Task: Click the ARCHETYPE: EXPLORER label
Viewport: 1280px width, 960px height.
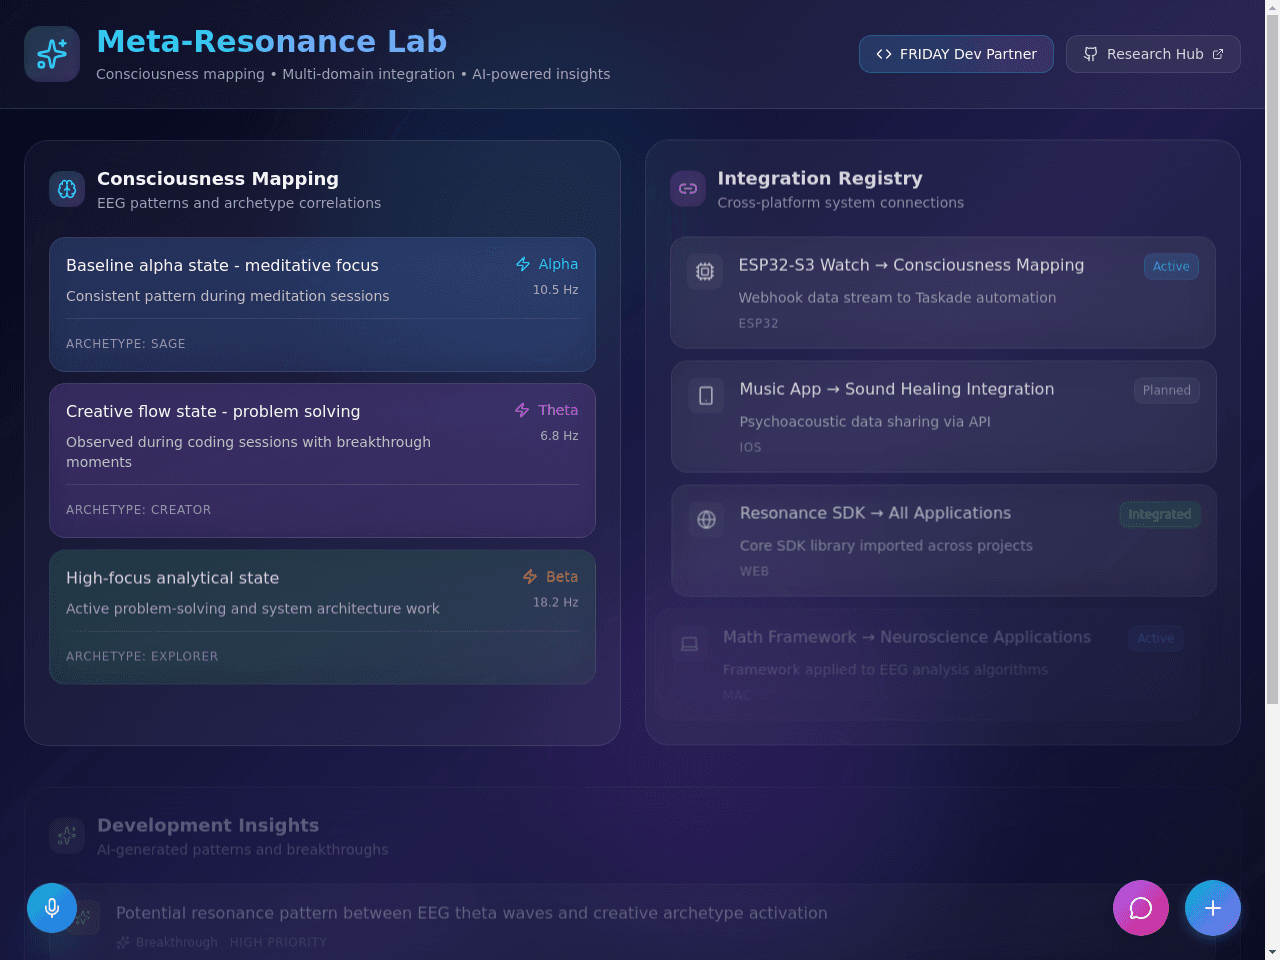Action: pos(142,657)
